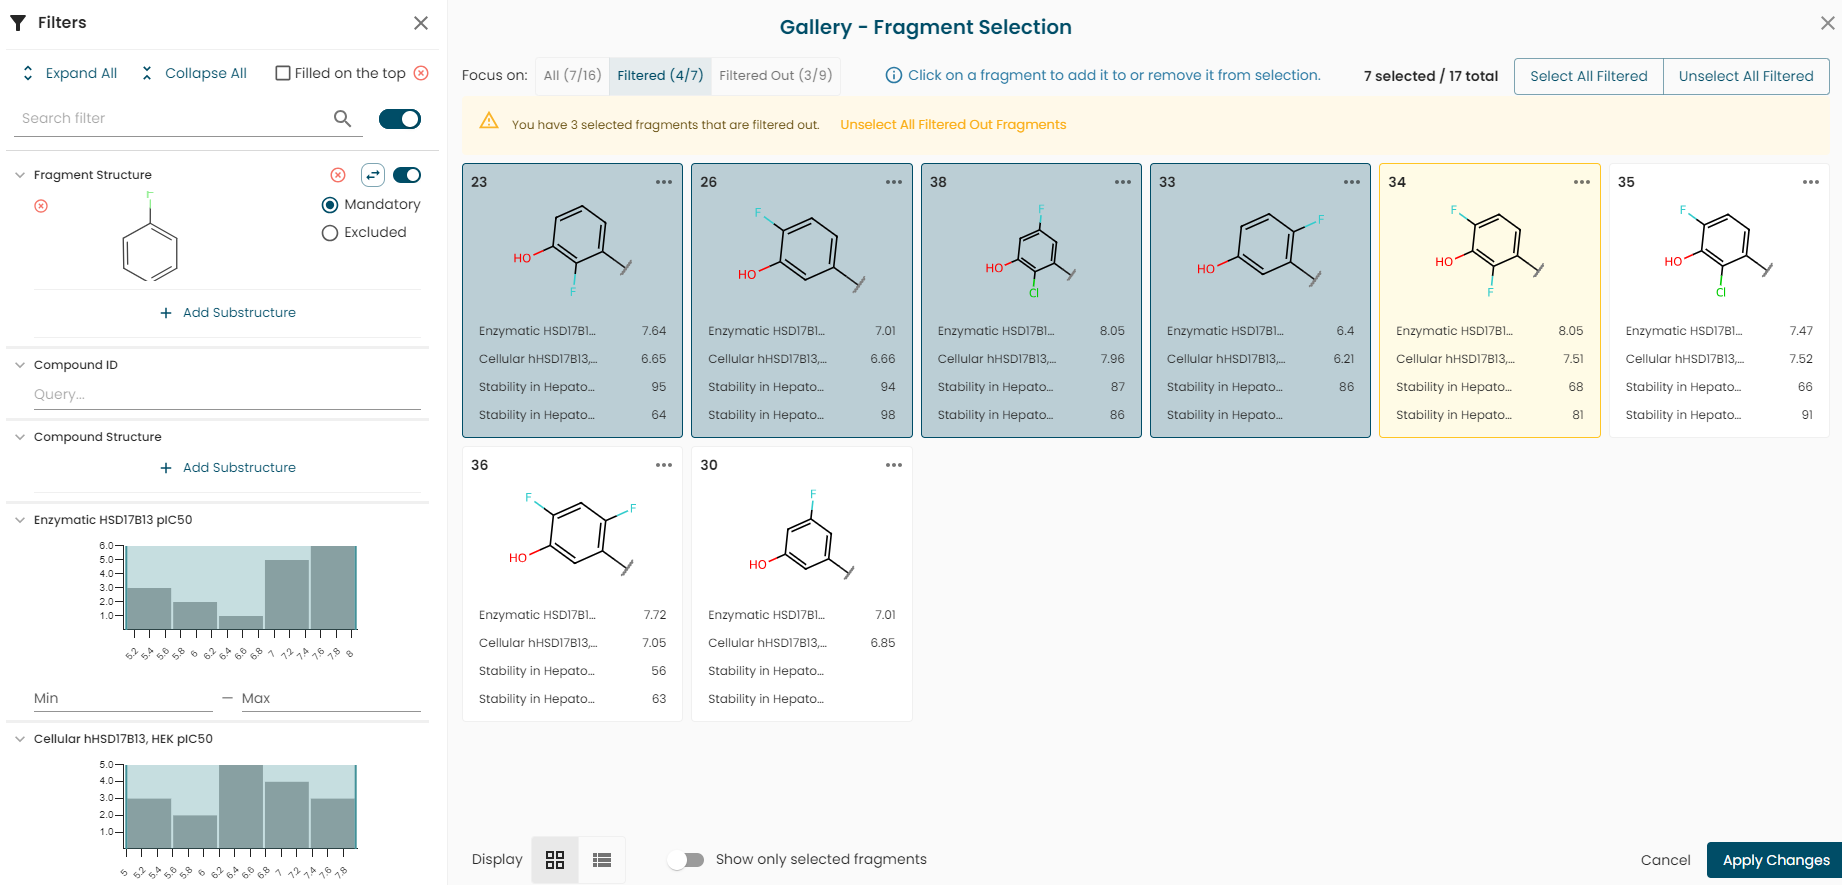
Task: Open options menu for fragment 38
Action: [1123, 182]
